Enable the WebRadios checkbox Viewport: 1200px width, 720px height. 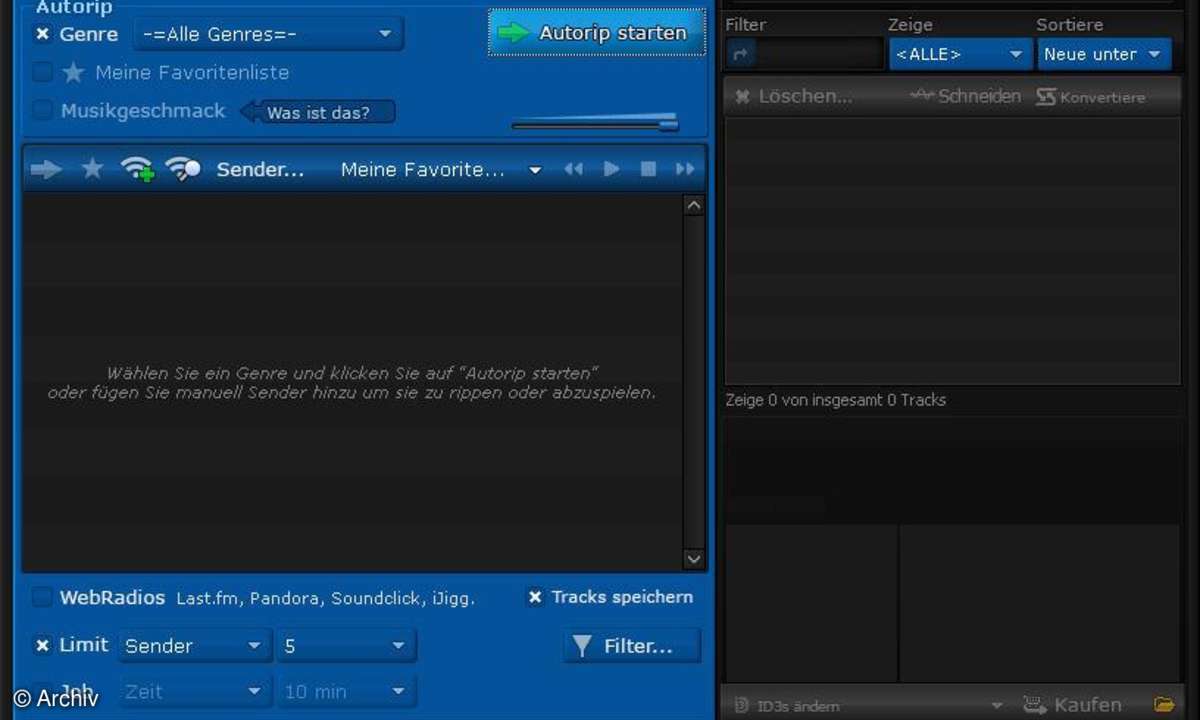[x=42, y=597]
